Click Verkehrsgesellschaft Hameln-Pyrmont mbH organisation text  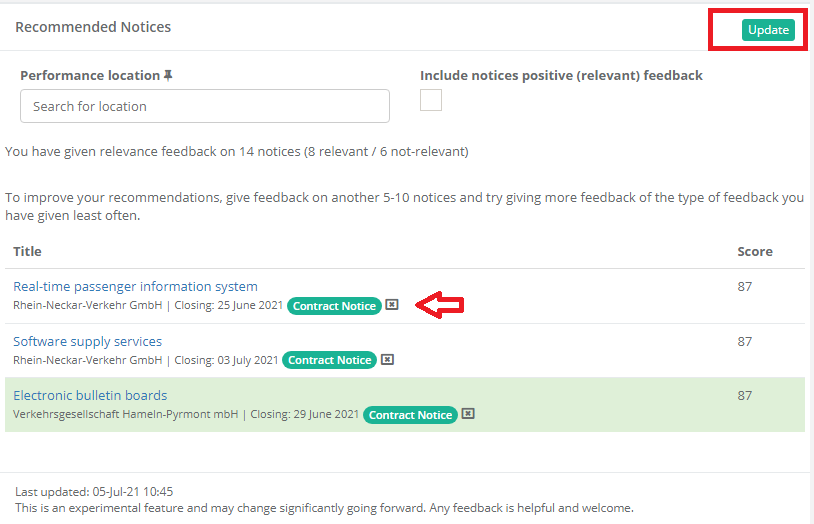click(x=125, y=414)
